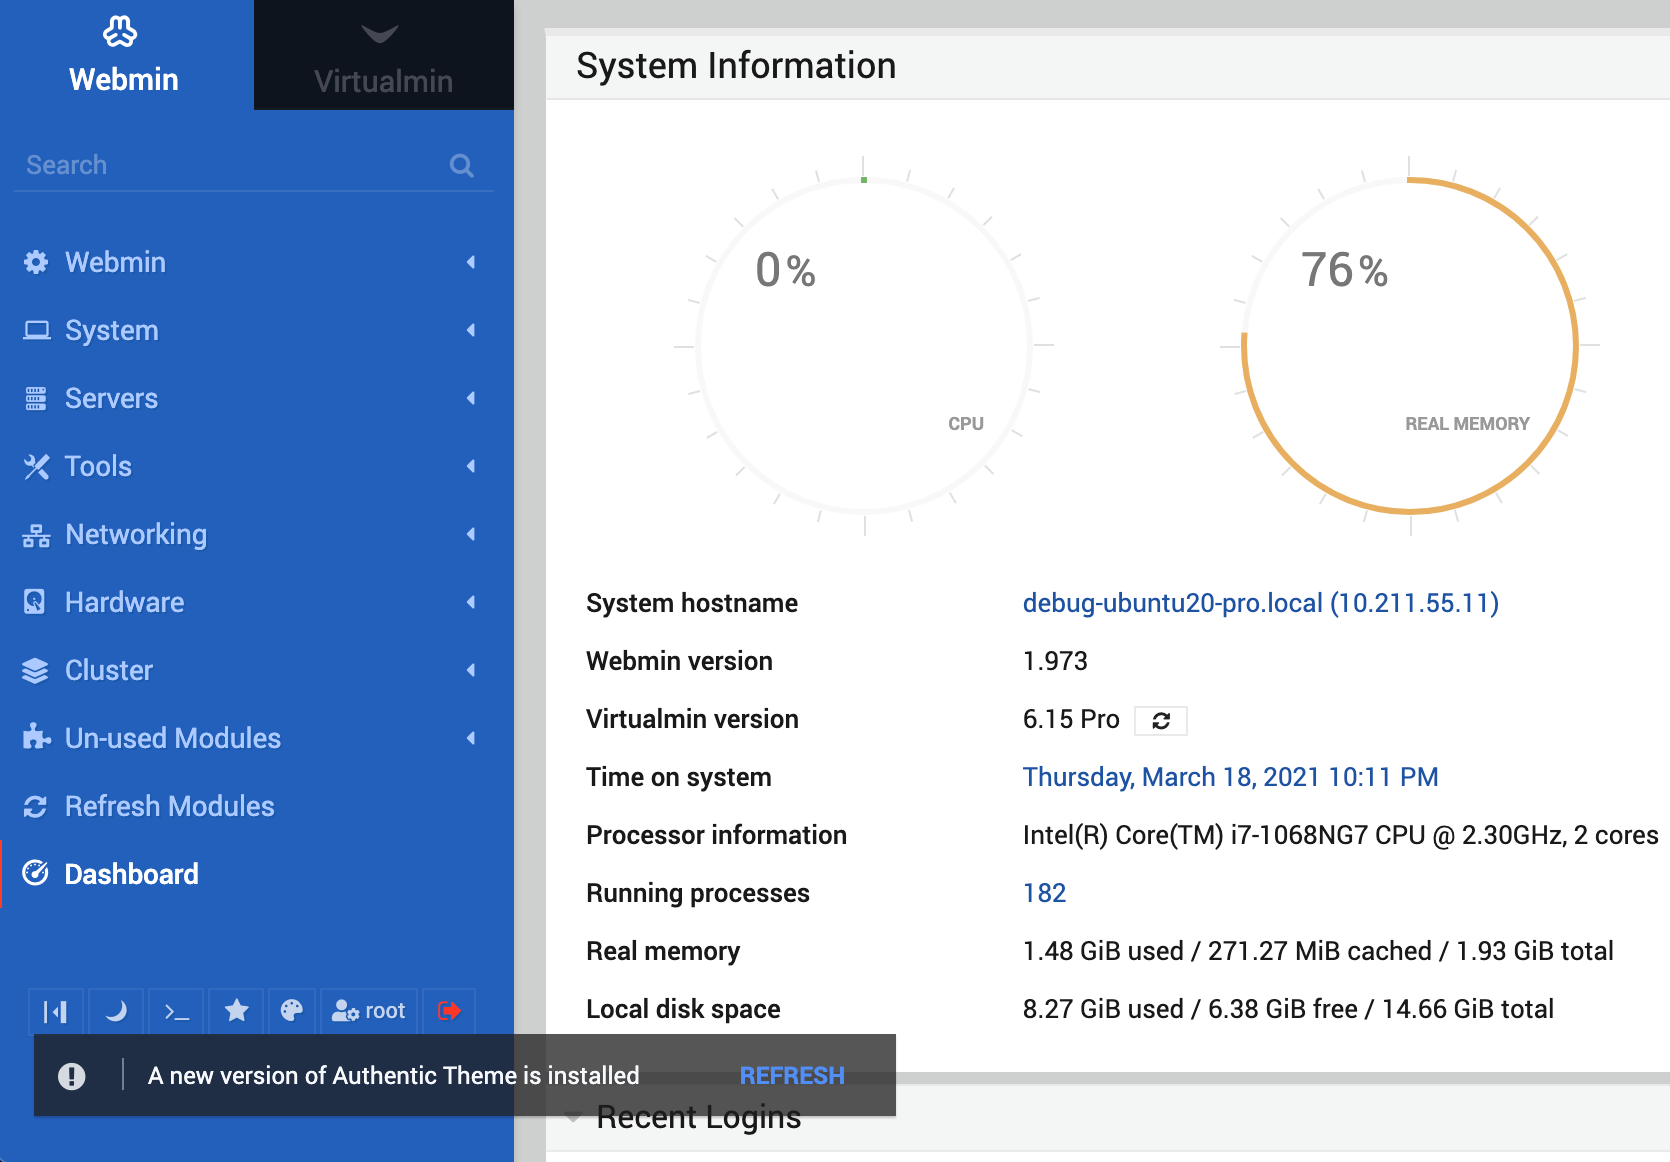Expand the System category
Image resolution: width=1670 pixels, height=1162 pixels.
(x=110, y=330)
